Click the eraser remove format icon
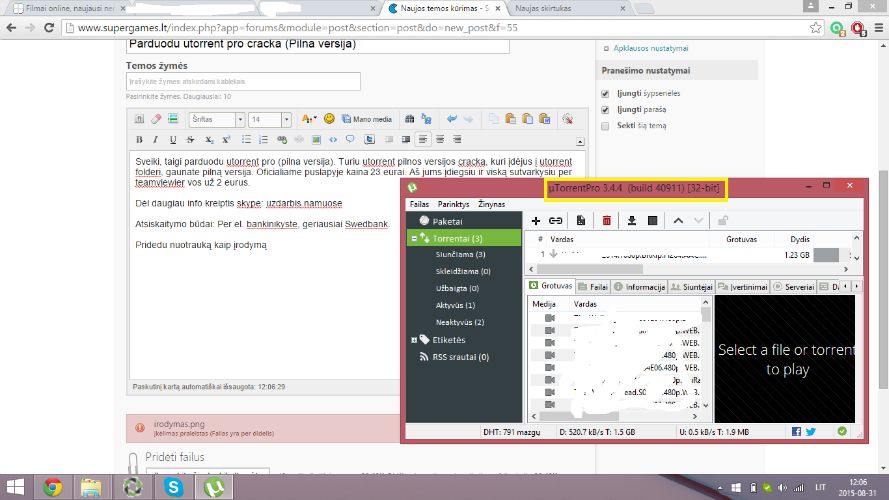 click(156, 118)
